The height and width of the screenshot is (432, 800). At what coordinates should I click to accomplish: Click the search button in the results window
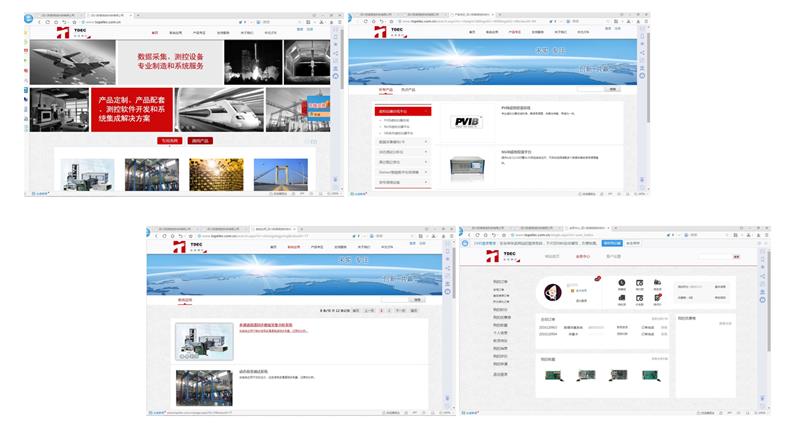[x=417, y=300]
